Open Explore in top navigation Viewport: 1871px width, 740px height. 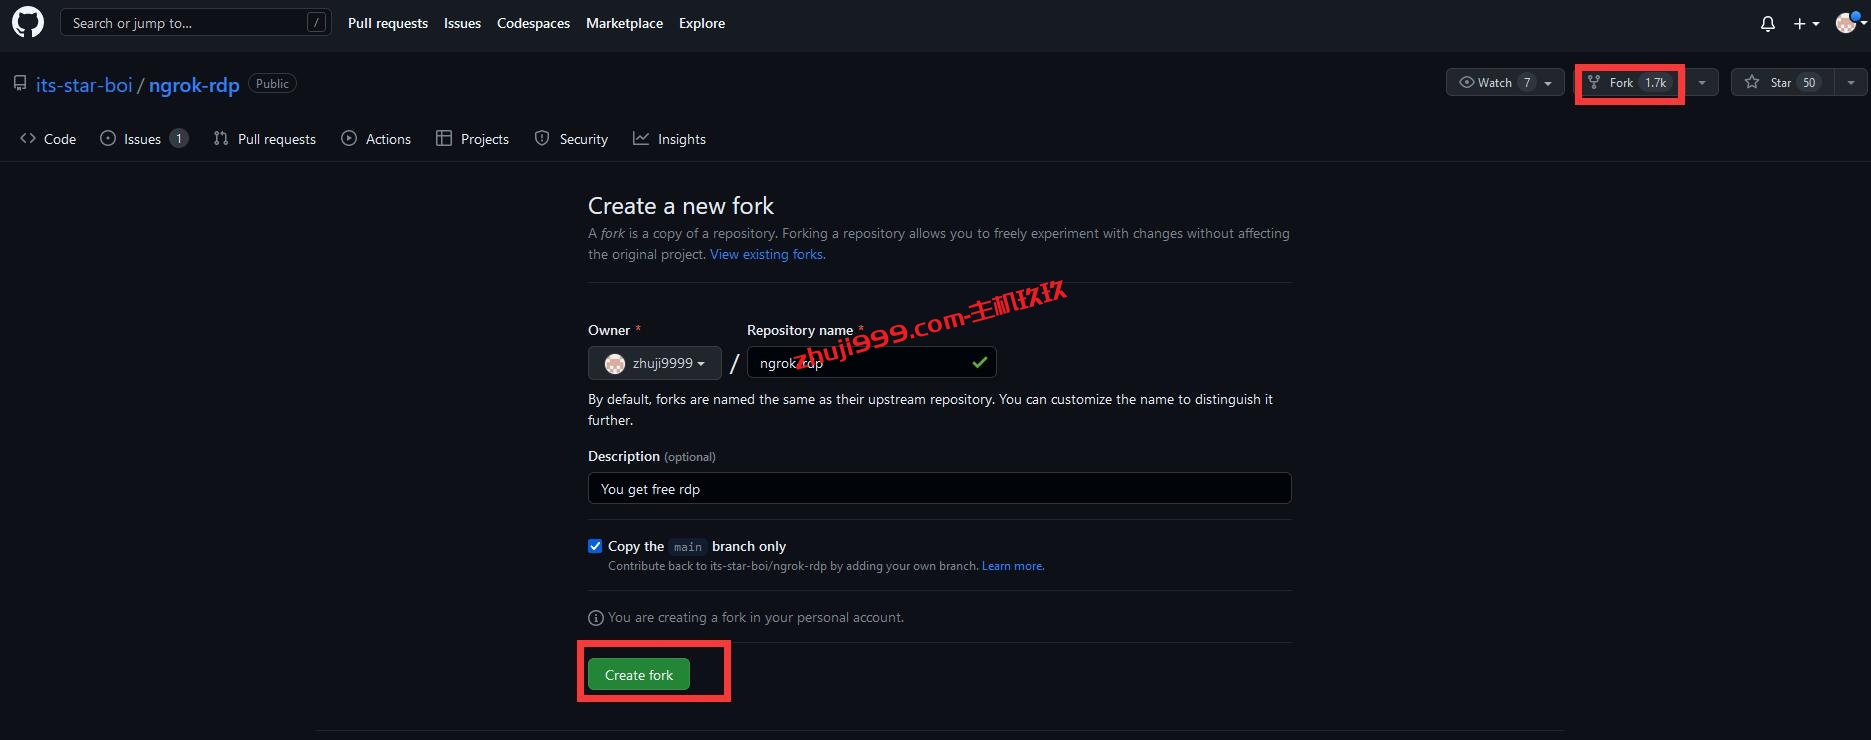702,23
